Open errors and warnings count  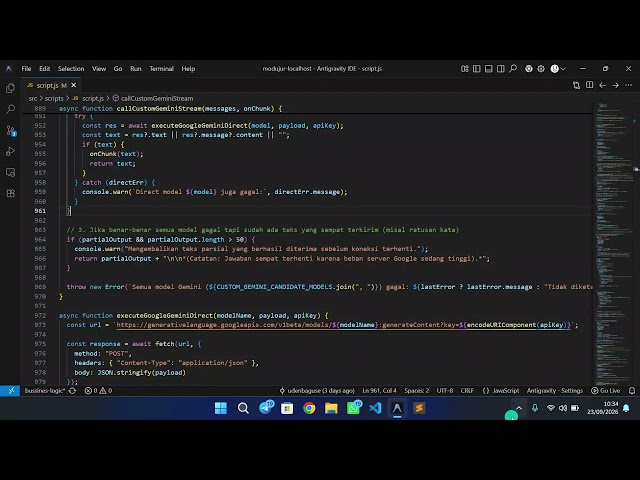98,391
